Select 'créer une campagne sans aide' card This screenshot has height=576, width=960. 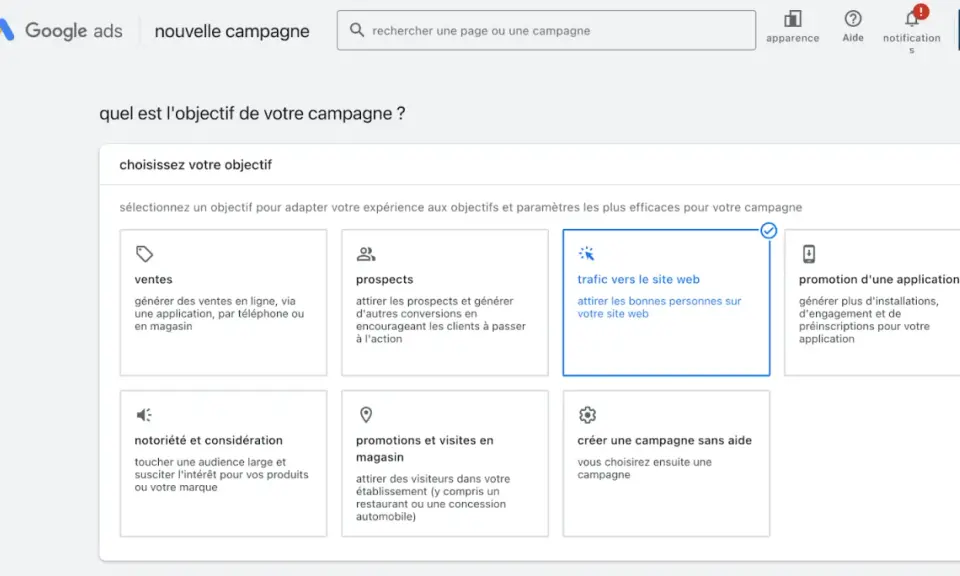(x=666, y=463)
